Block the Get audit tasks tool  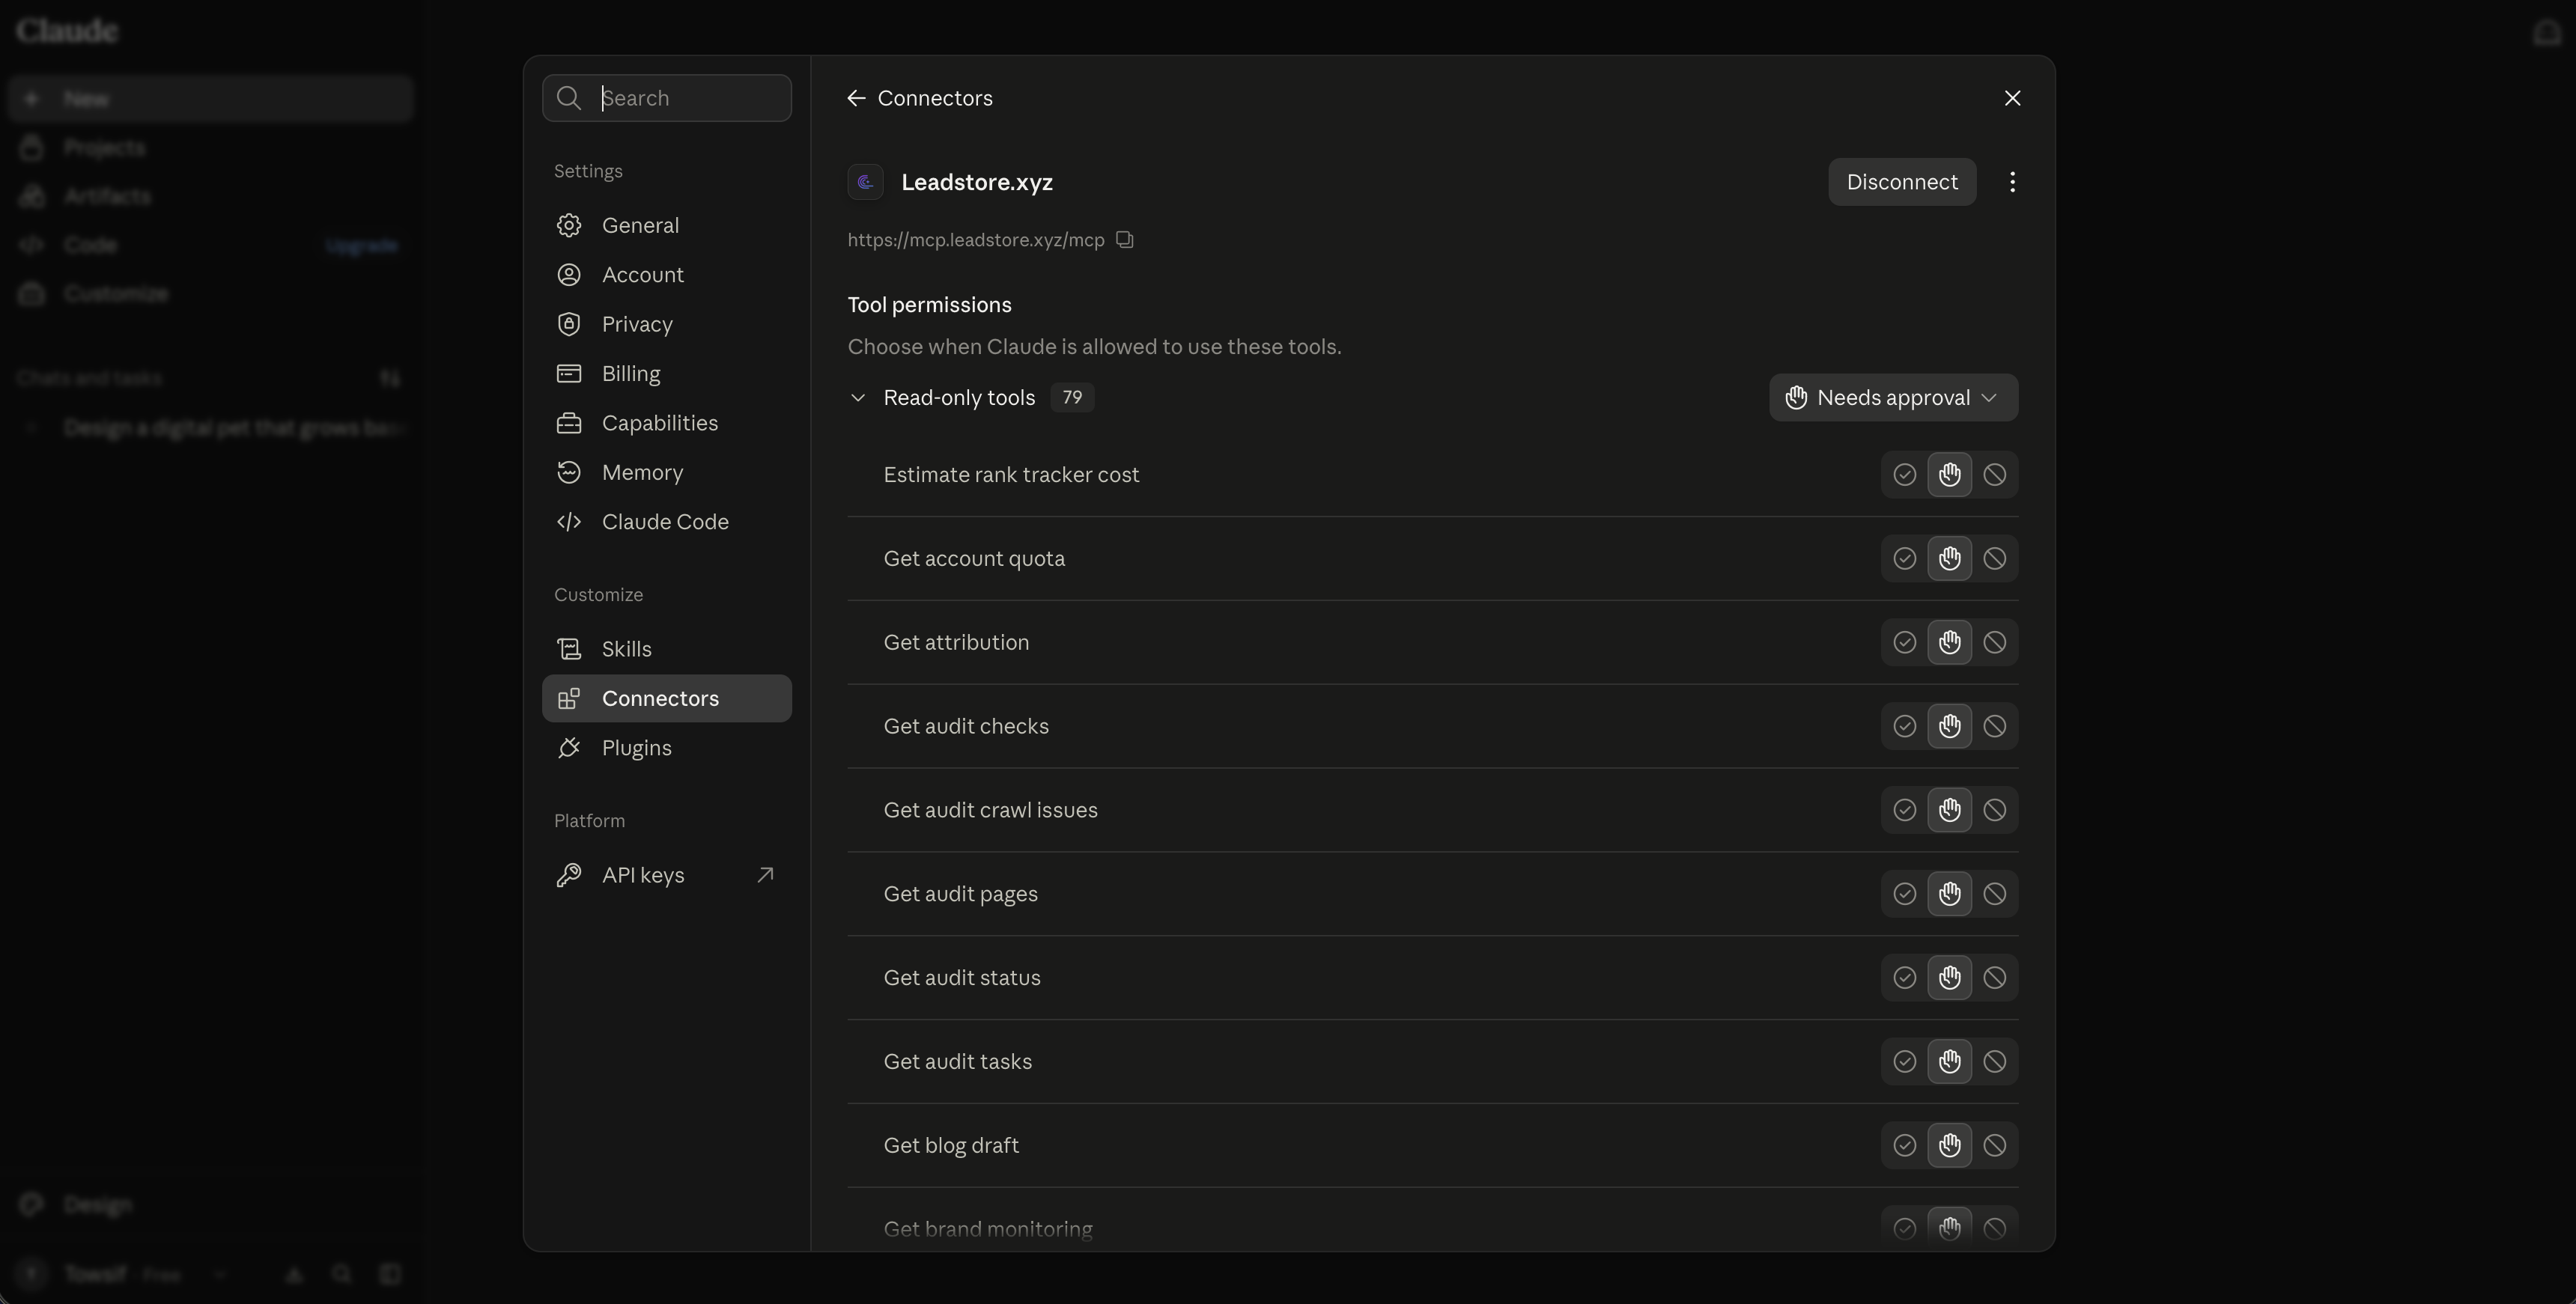[1994, 1062]
